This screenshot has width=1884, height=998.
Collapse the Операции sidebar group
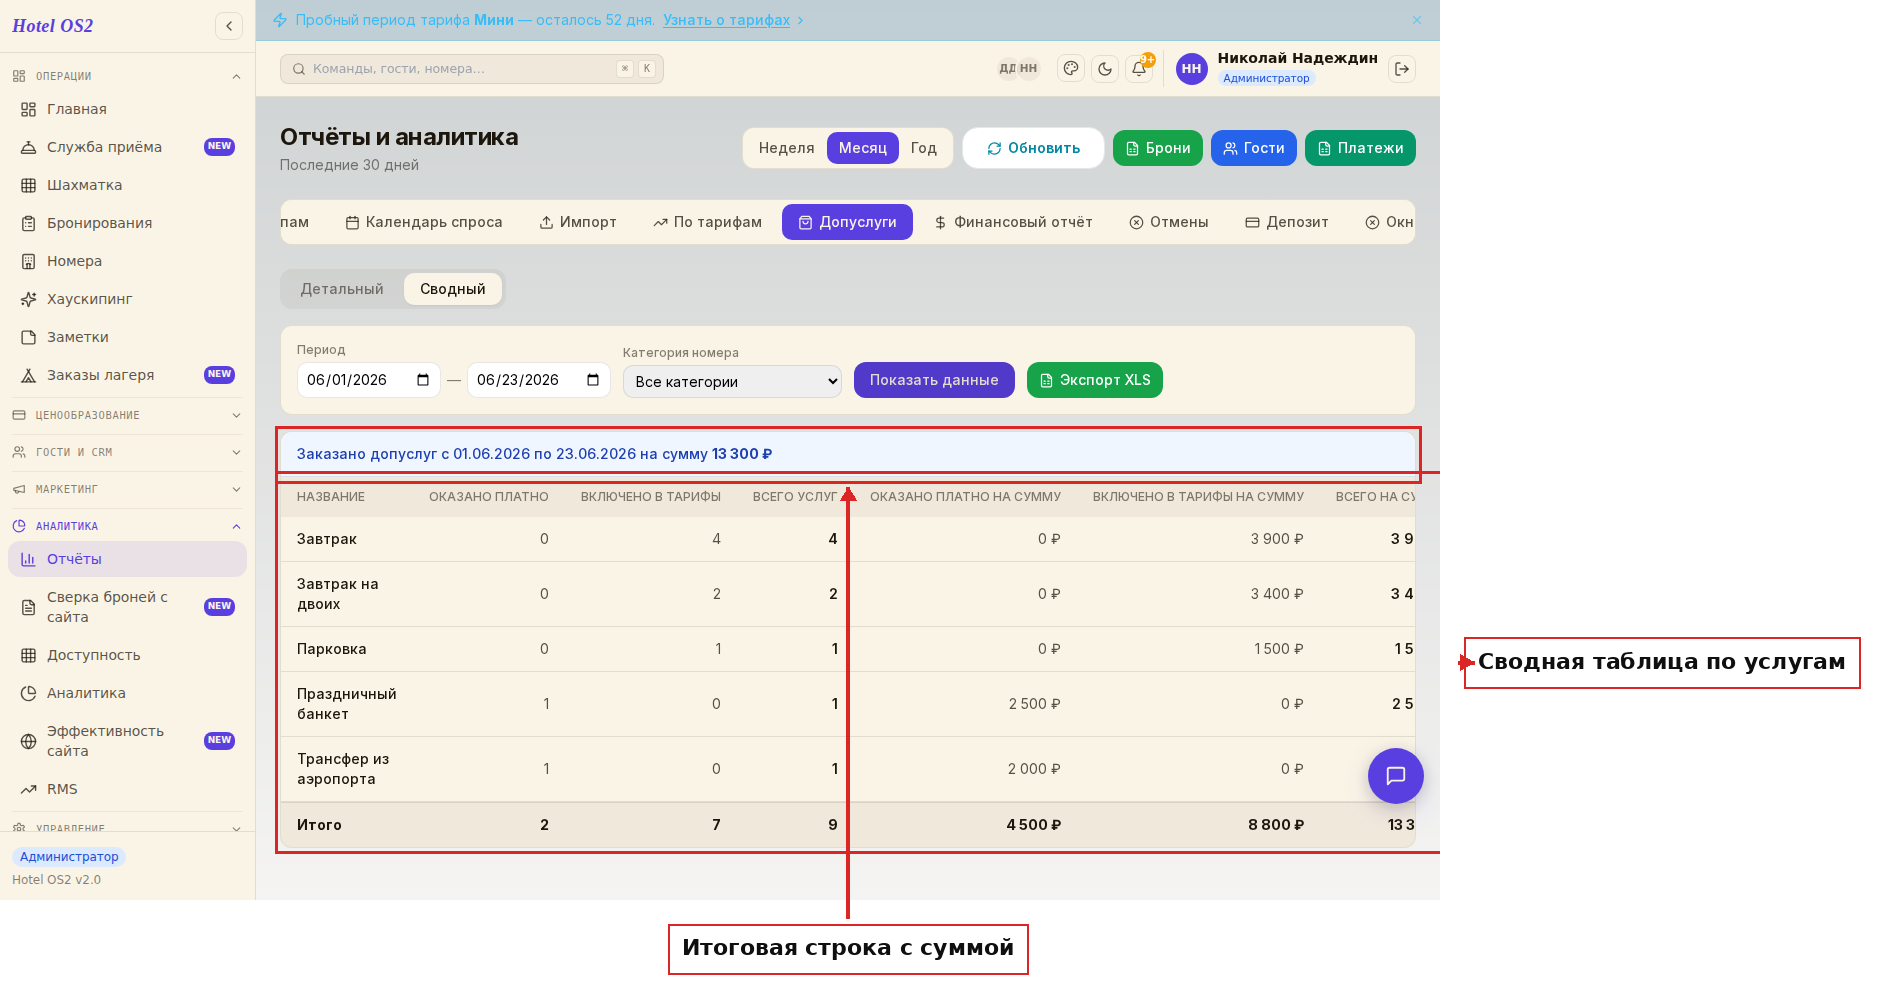tap(128, 76)
